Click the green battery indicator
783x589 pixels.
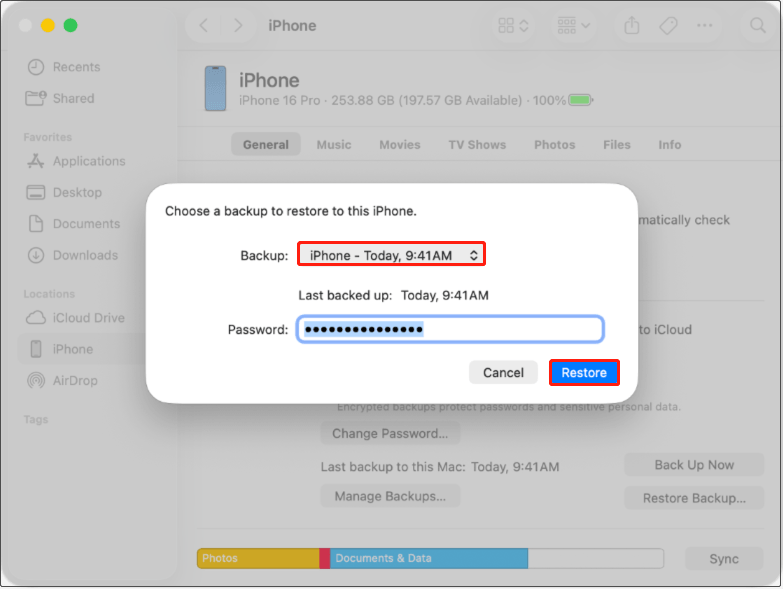point(581,100)
